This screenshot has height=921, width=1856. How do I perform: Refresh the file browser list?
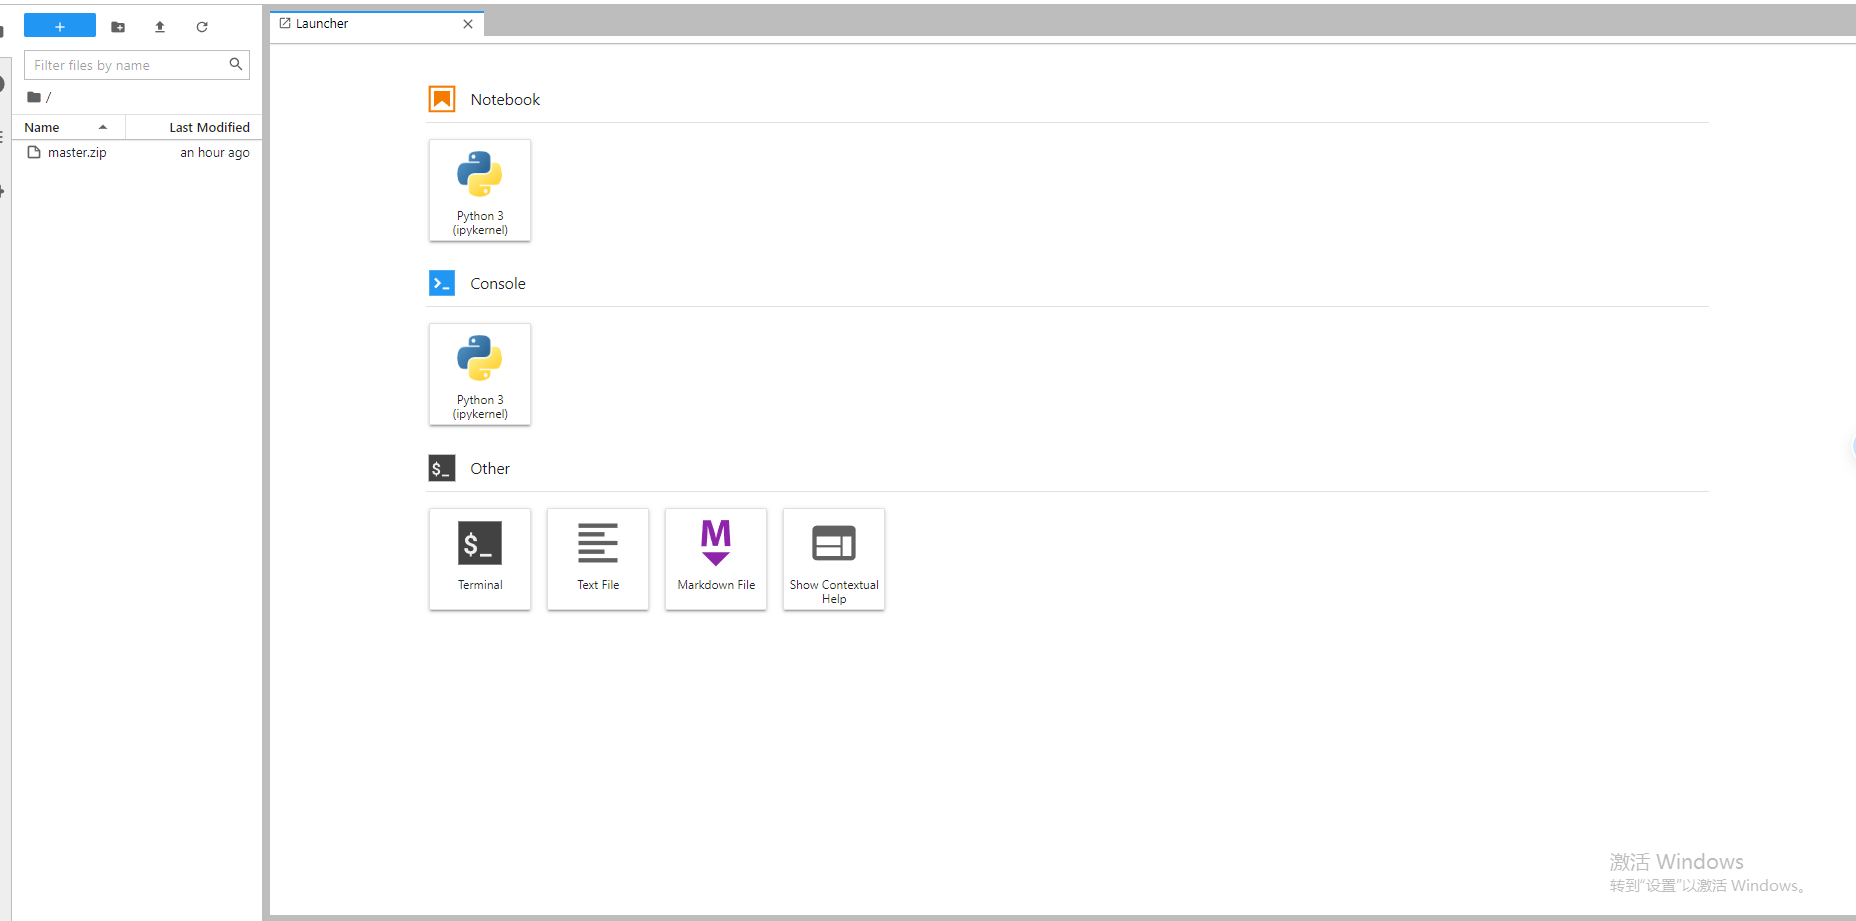click(202, 27)
